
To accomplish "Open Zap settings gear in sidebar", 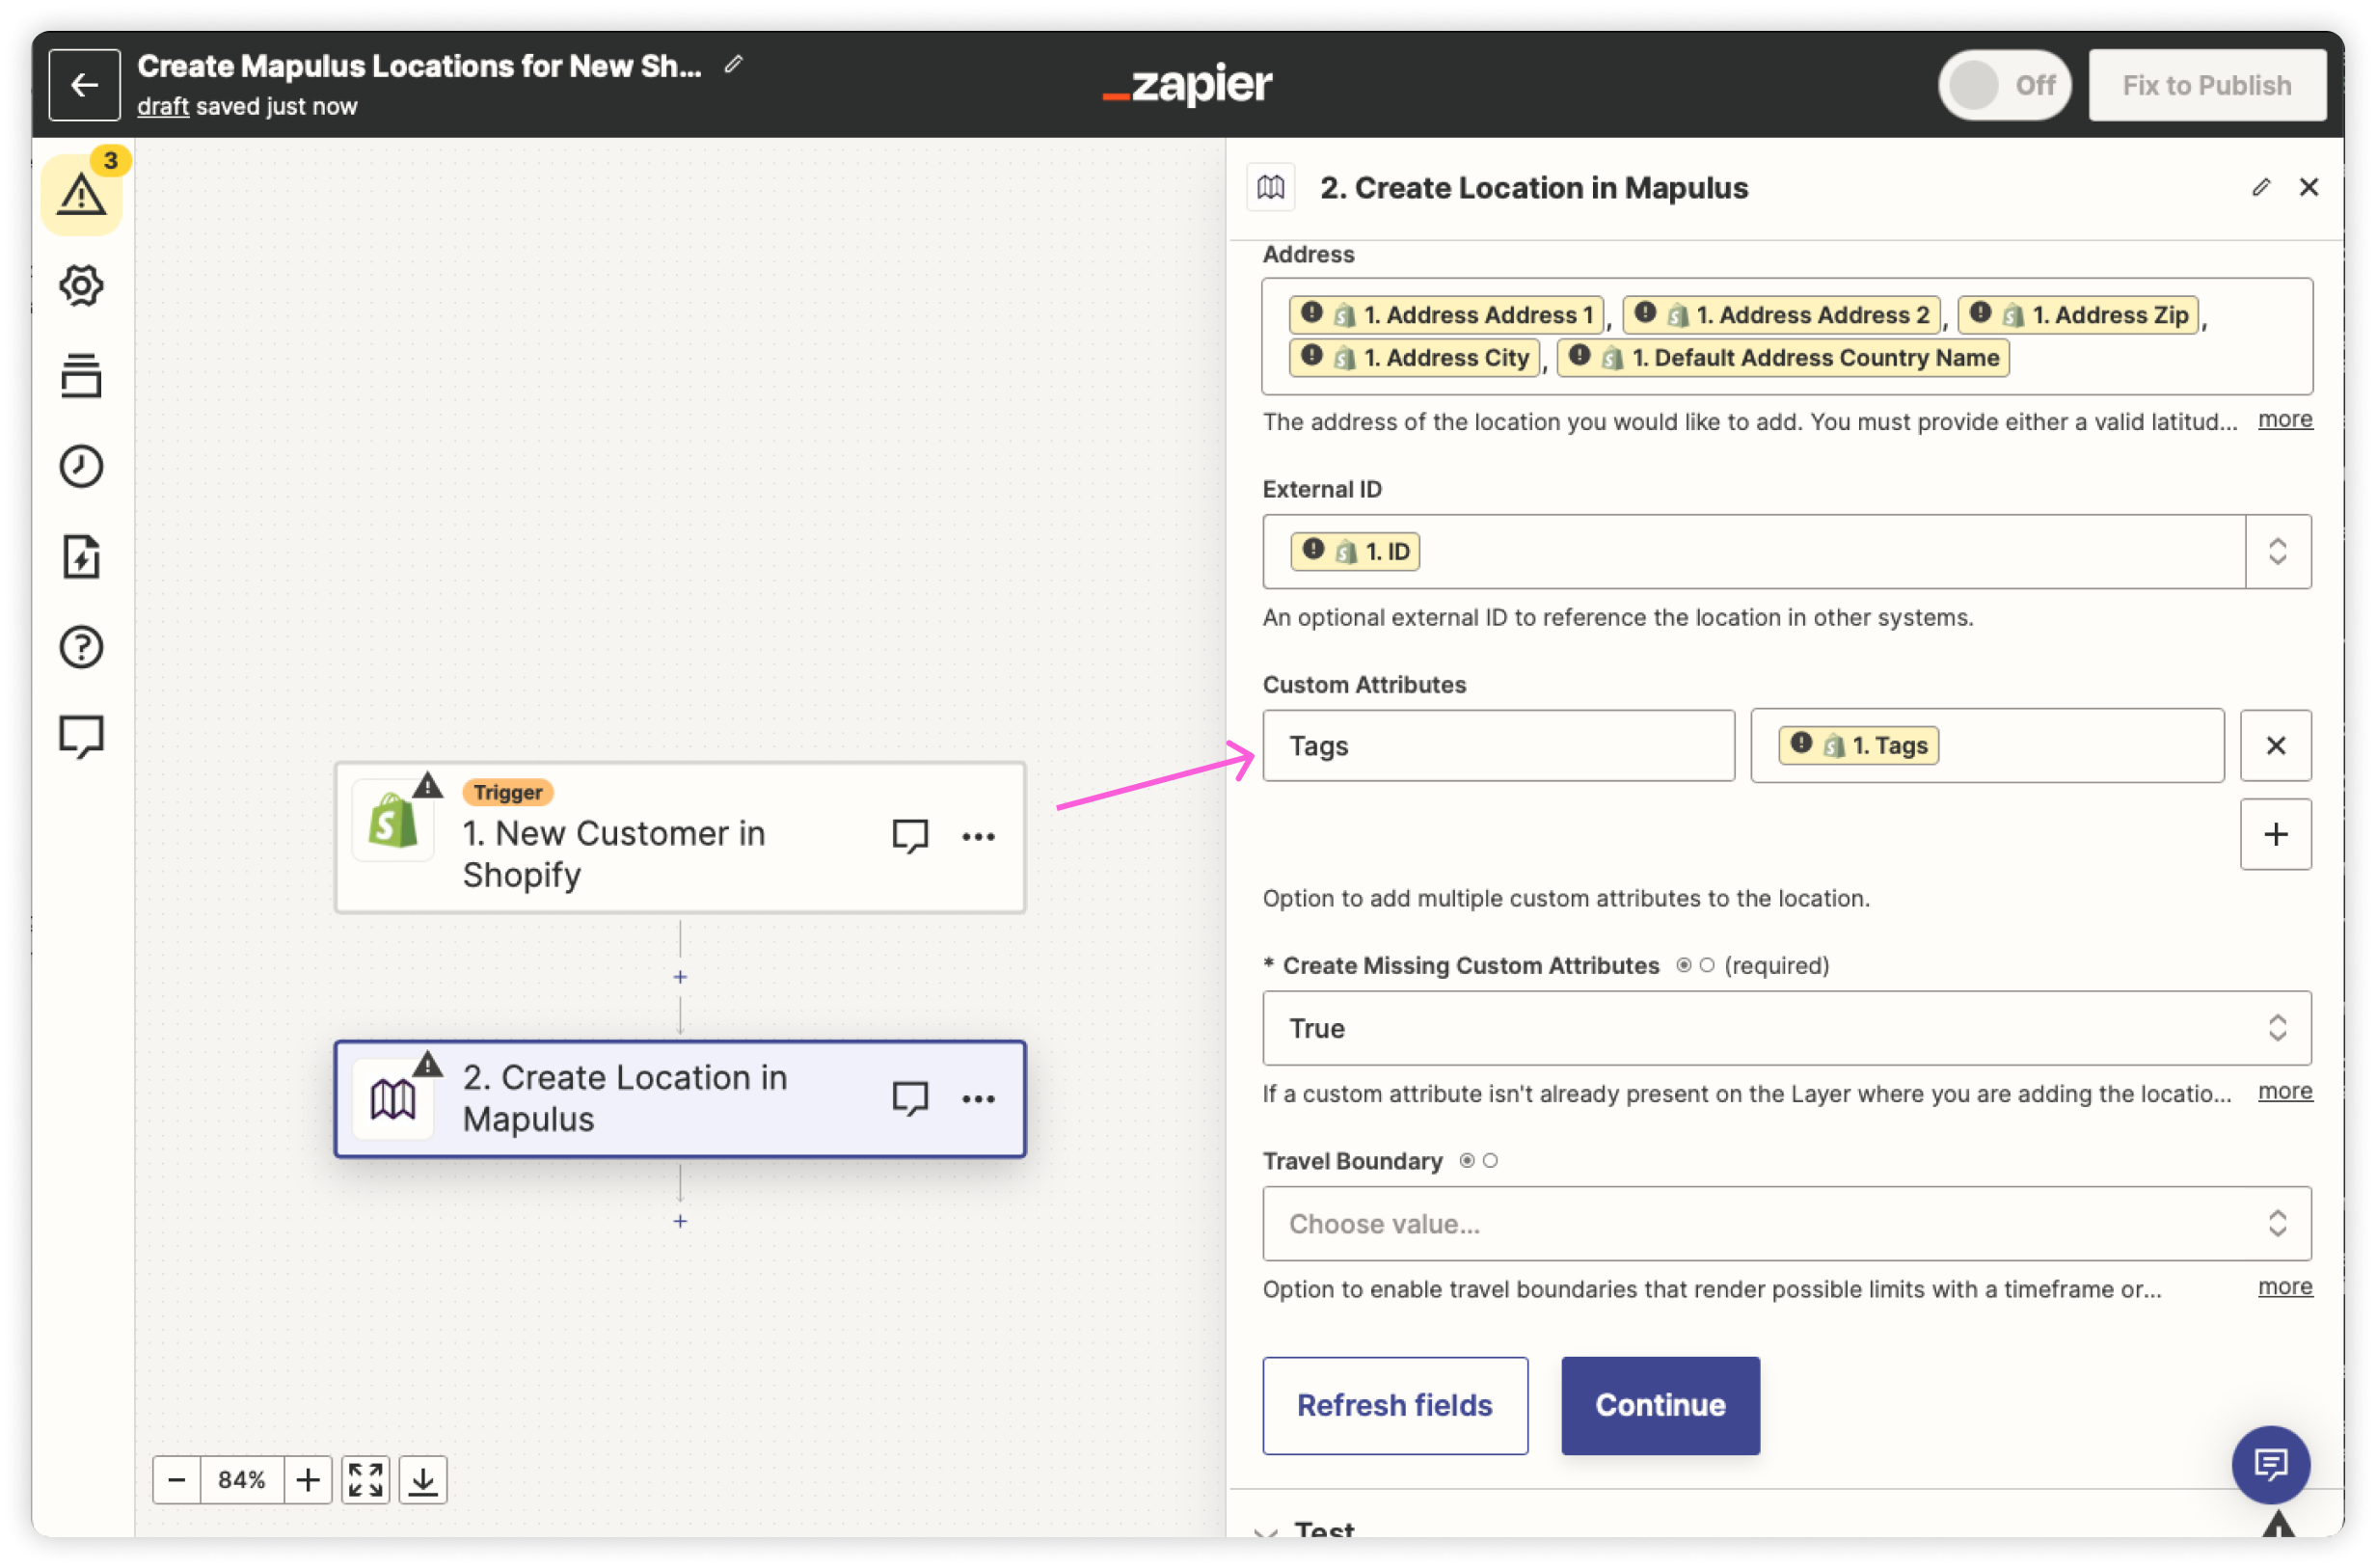I will [81, 286].
